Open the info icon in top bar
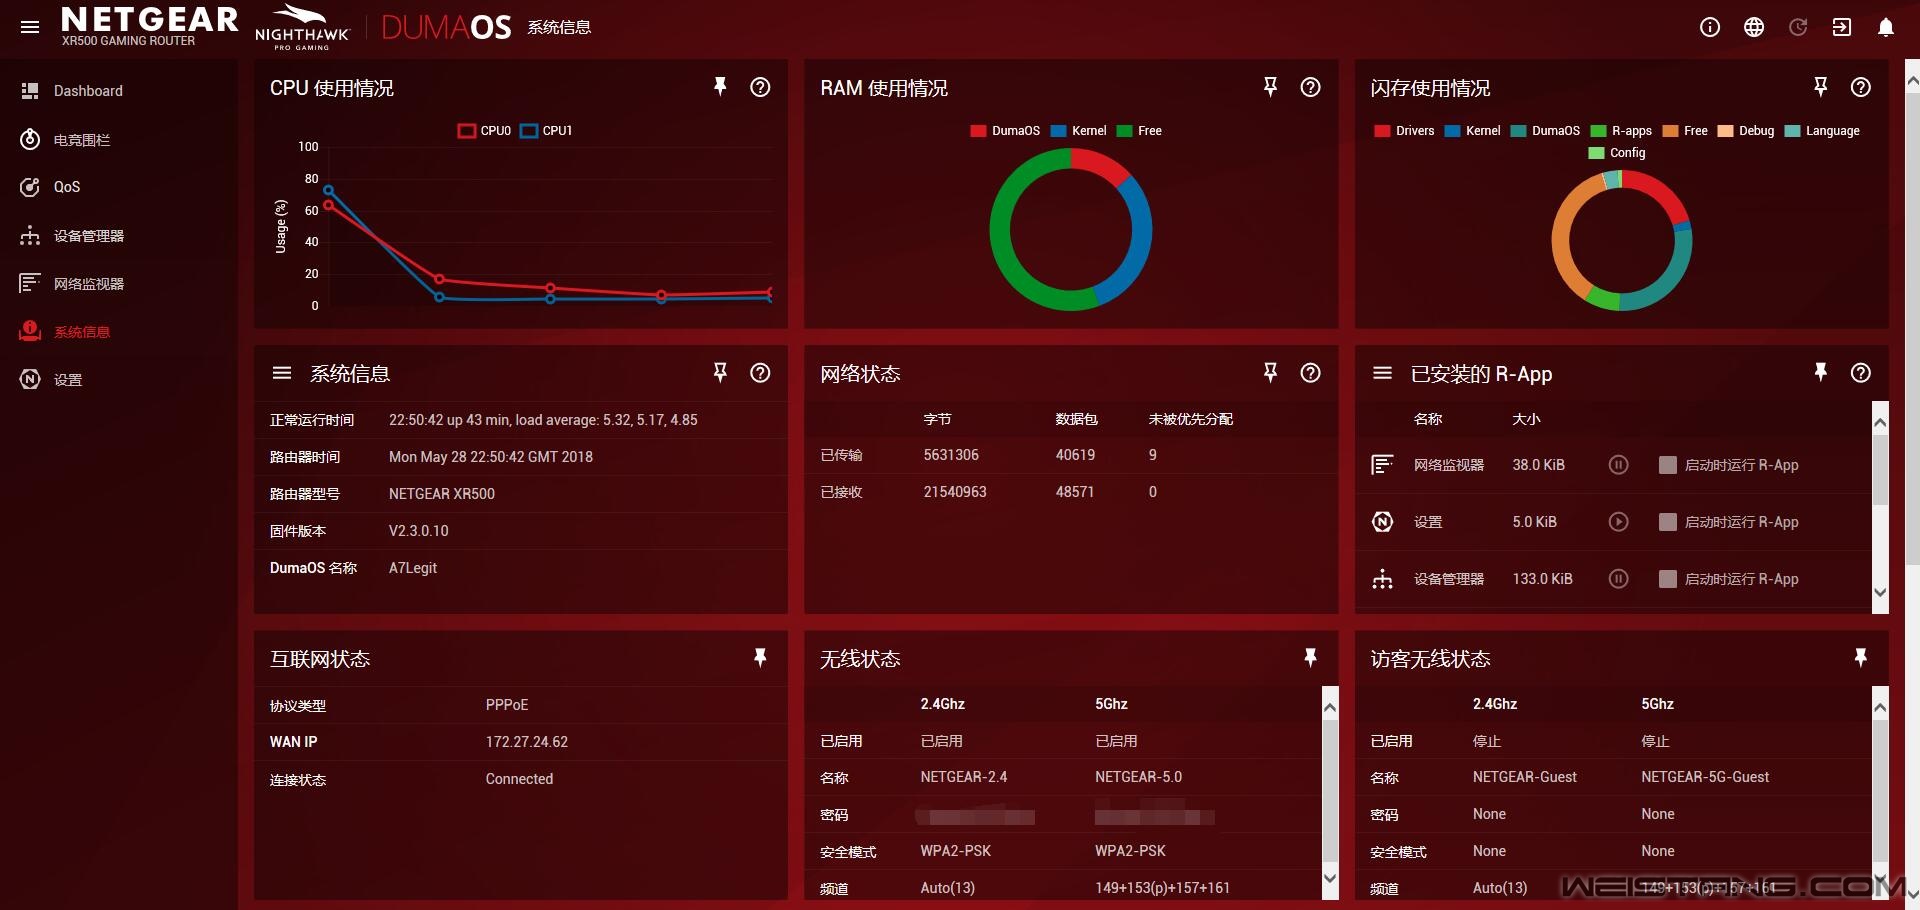1920x910 pixels. click(1709, 28)
